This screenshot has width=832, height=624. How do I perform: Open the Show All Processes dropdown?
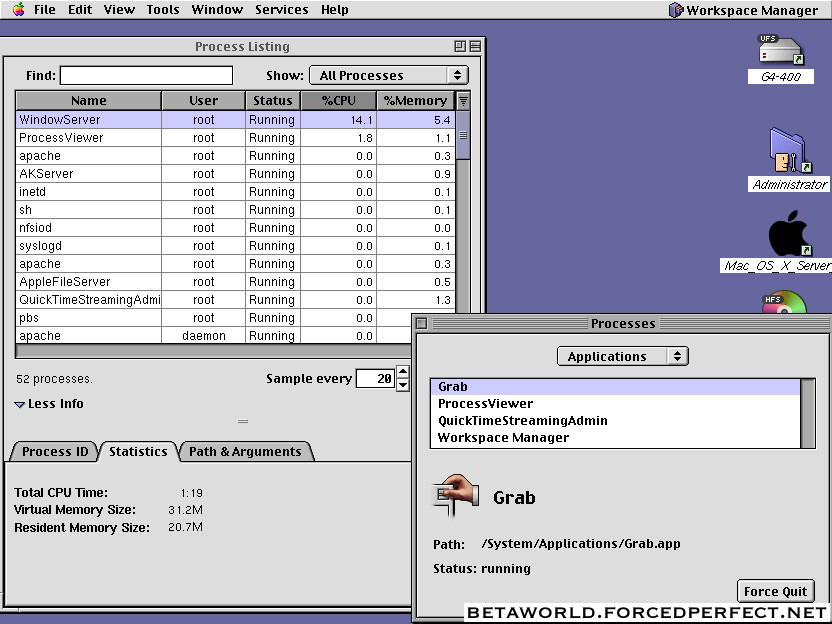(x=389, y=75)
